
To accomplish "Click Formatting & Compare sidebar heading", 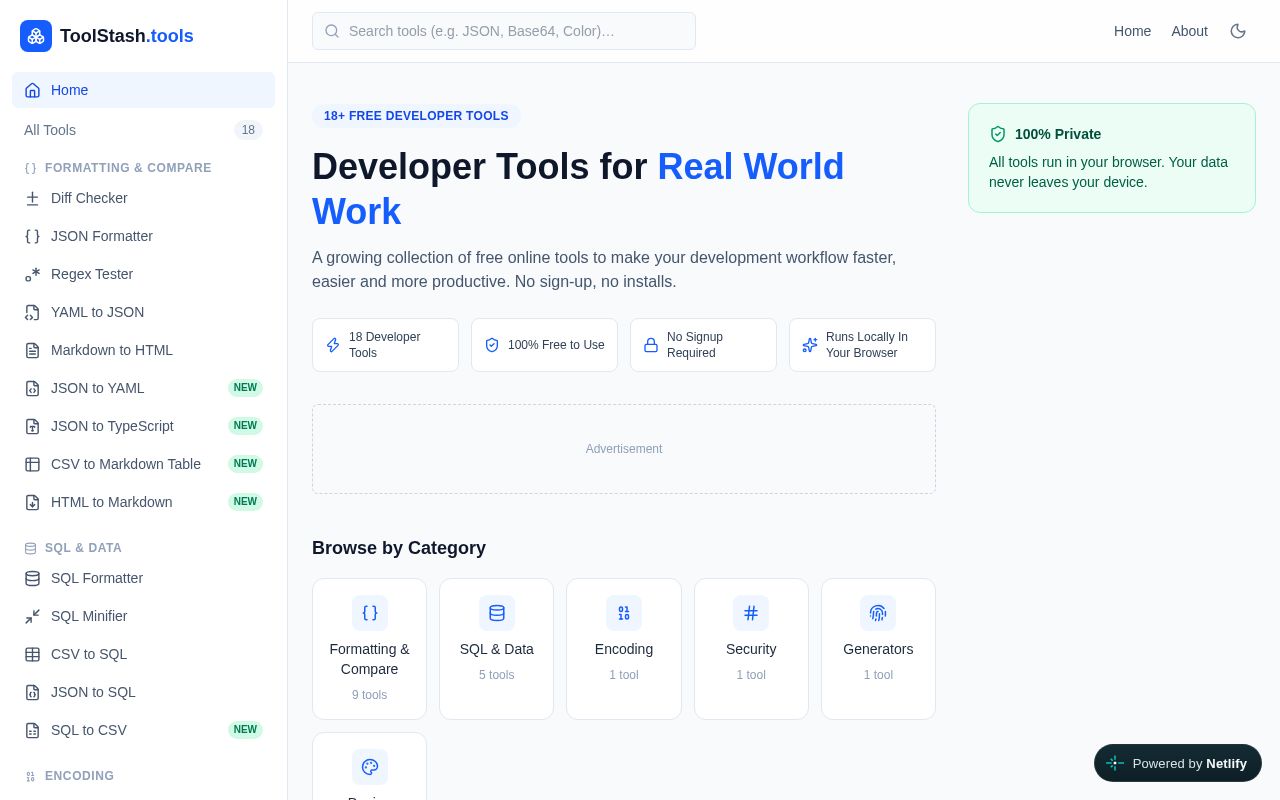I will (128, 168).
